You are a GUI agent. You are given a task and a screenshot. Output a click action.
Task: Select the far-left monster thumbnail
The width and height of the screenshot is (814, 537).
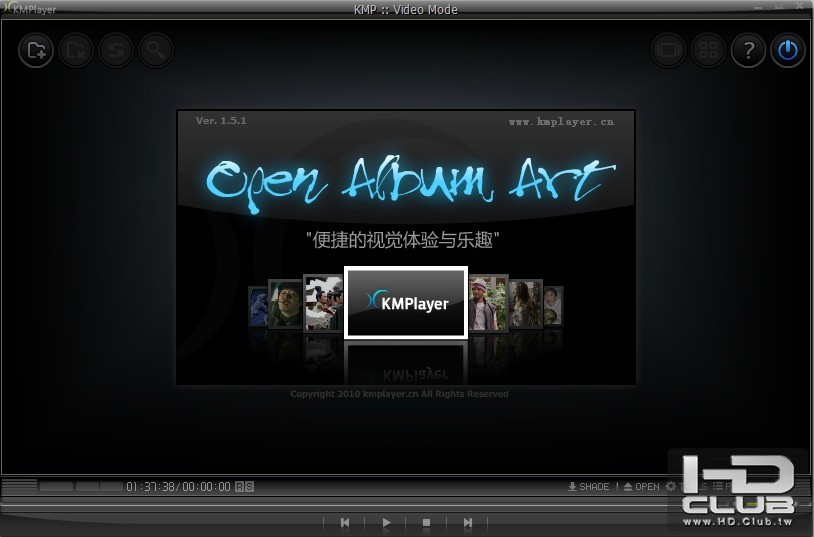click(258, 306)
